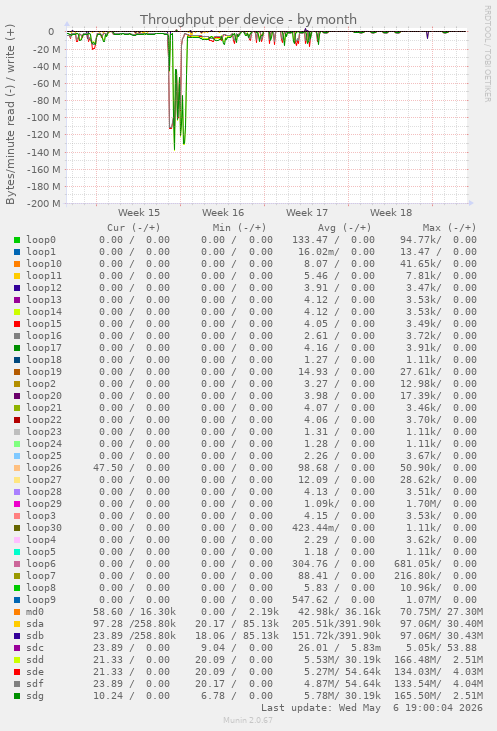Click the '-20 M' y-axis label
497x731 pixels.
pos(46,49)
